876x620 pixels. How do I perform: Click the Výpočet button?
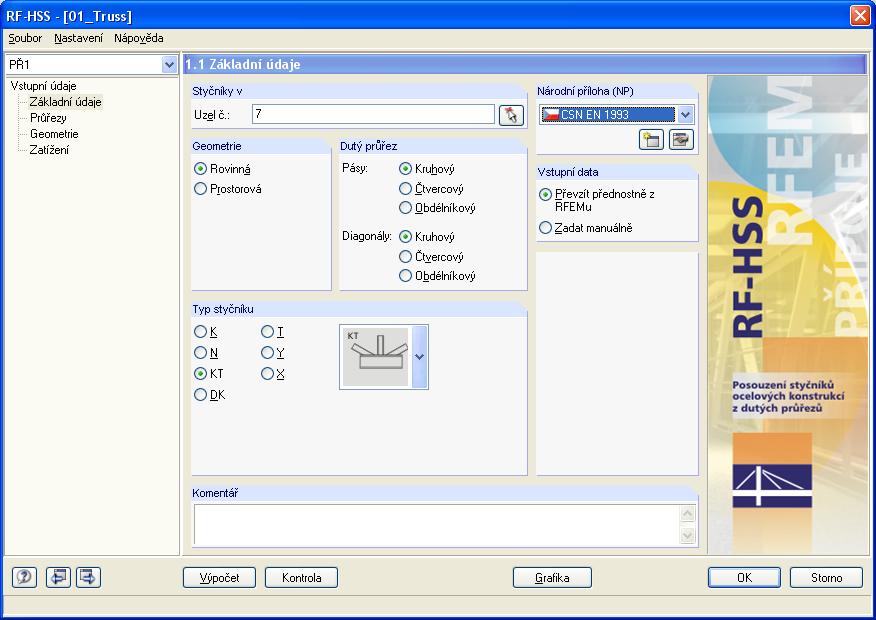(220, 578)
